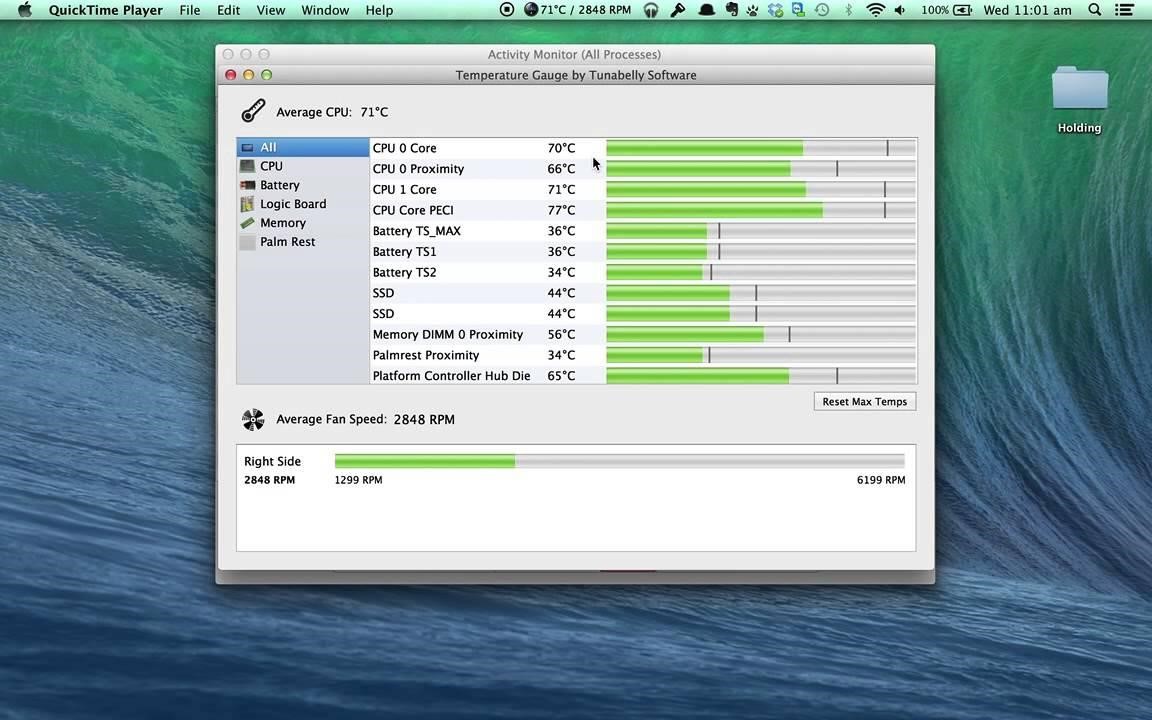Viewport: 1152px width, 720px height.
Task: Click the Average CPU: 71°C reading
Action: [332, 112]
